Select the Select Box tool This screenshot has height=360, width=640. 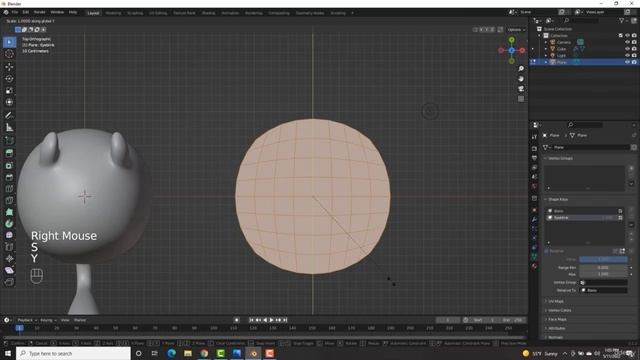9,42
